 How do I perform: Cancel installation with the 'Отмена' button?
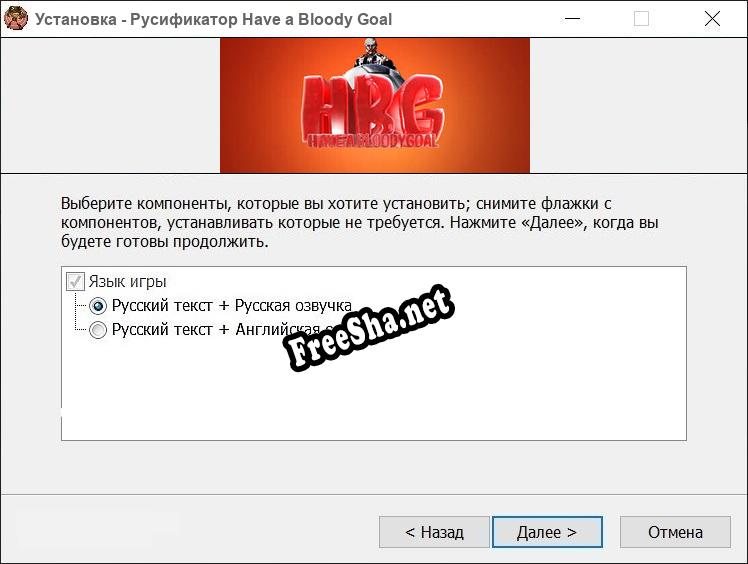675,532
